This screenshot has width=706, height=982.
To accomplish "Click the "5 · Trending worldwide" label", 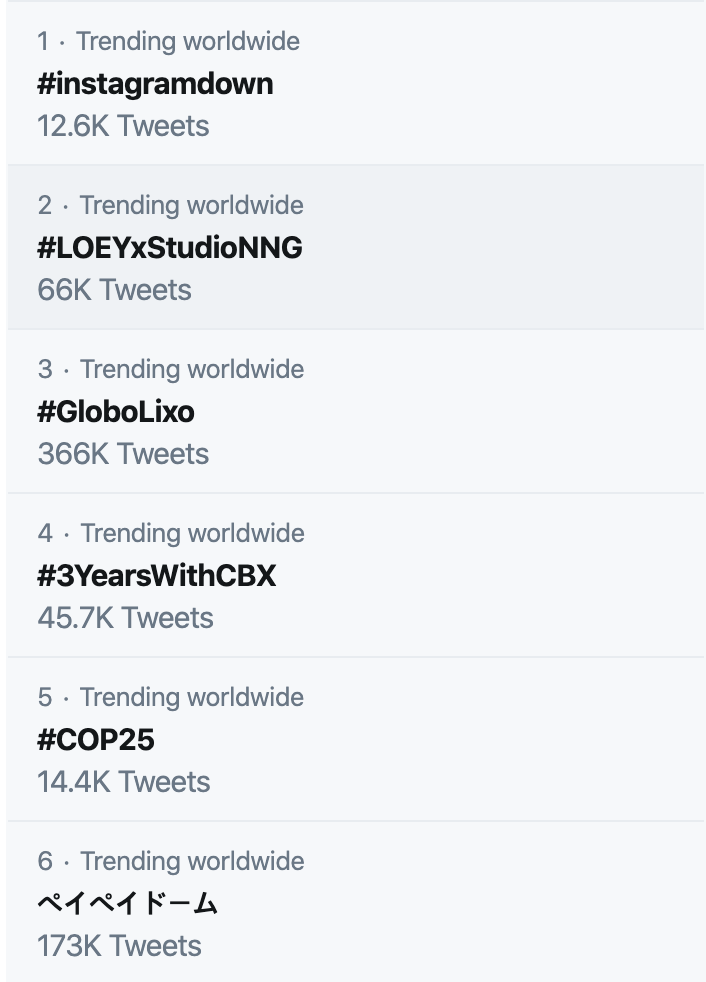I will click(x=170, y=698).
